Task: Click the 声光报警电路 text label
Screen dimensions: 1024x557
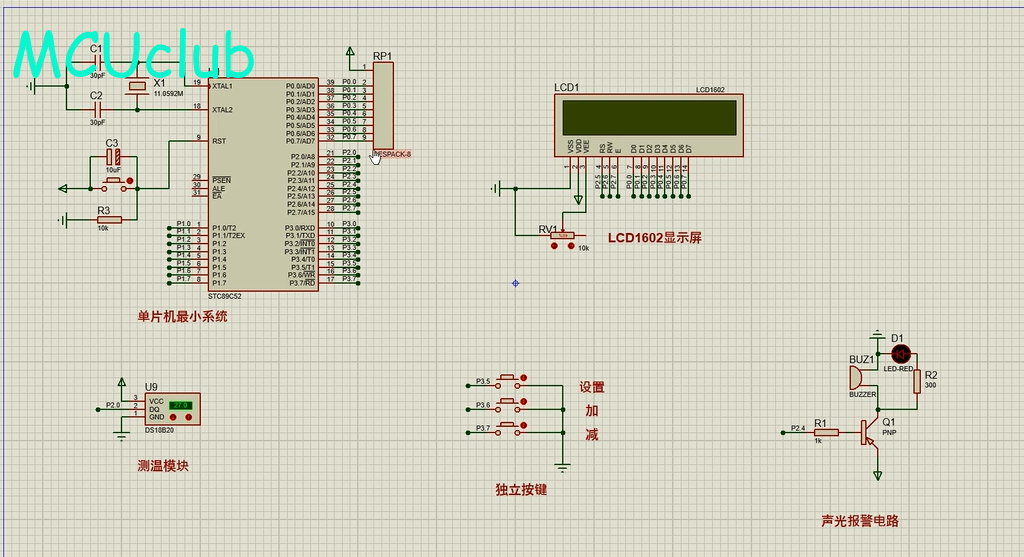Action: [859, 521]
